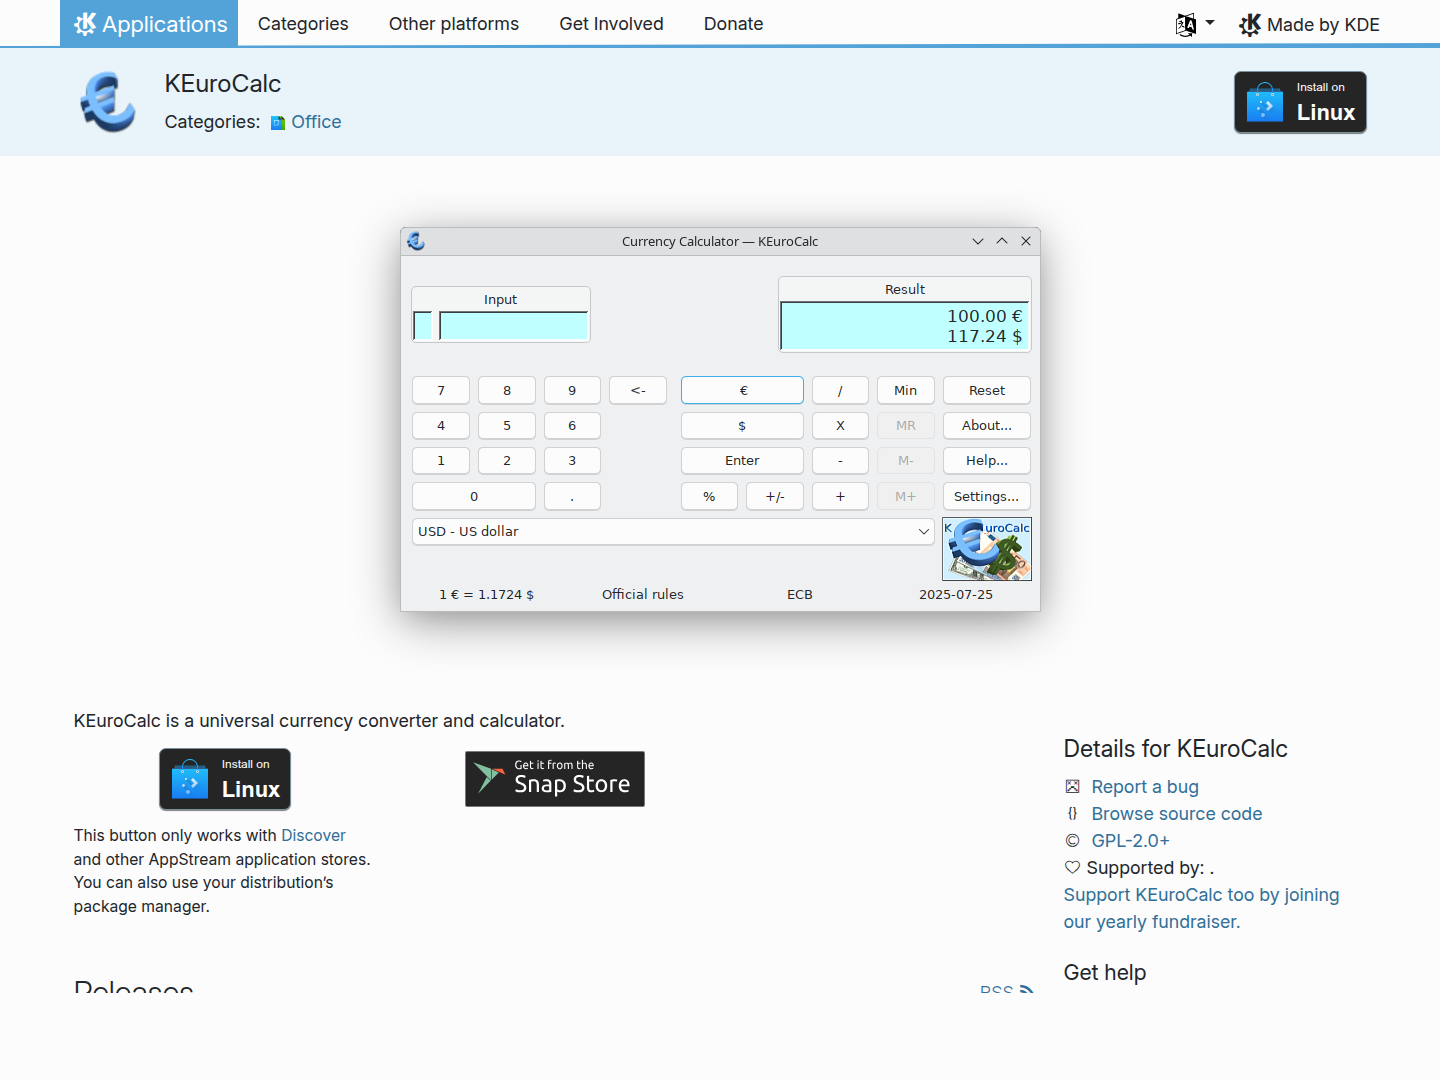Click the MR memory recall key

(906, 426)
